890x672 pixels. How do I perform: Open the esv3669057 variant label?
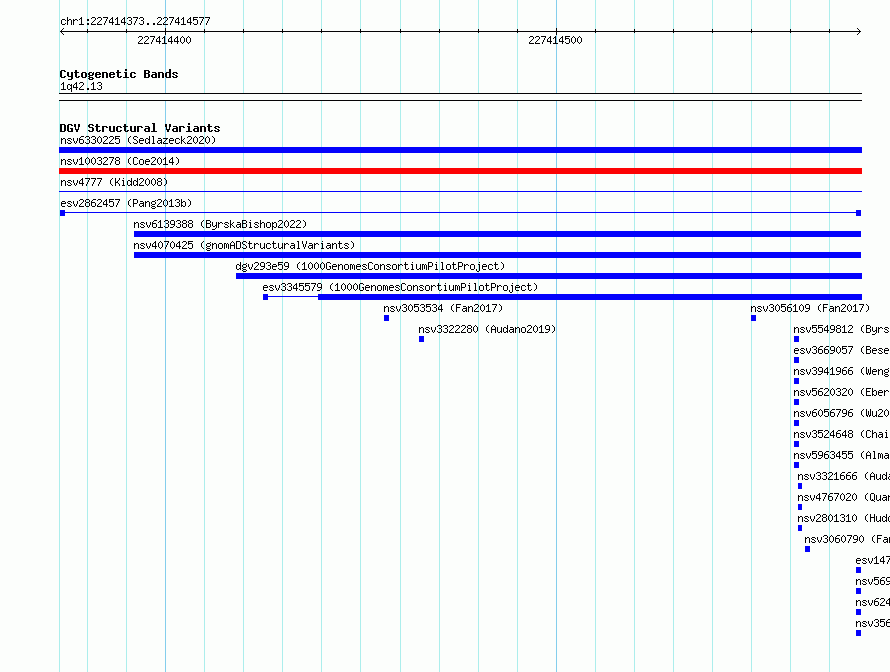pos(841,350)
